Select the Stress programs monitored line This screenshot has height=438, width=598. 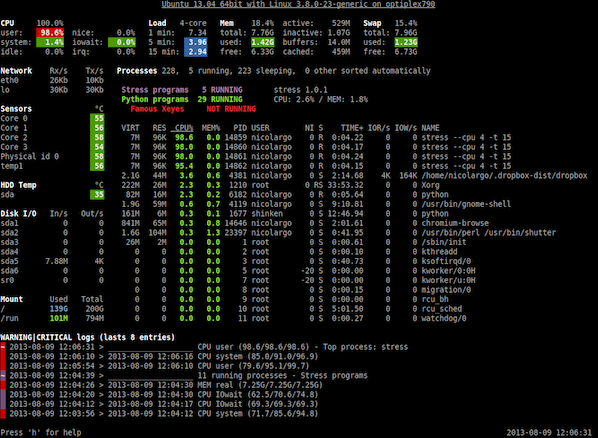tap(182, 90)
